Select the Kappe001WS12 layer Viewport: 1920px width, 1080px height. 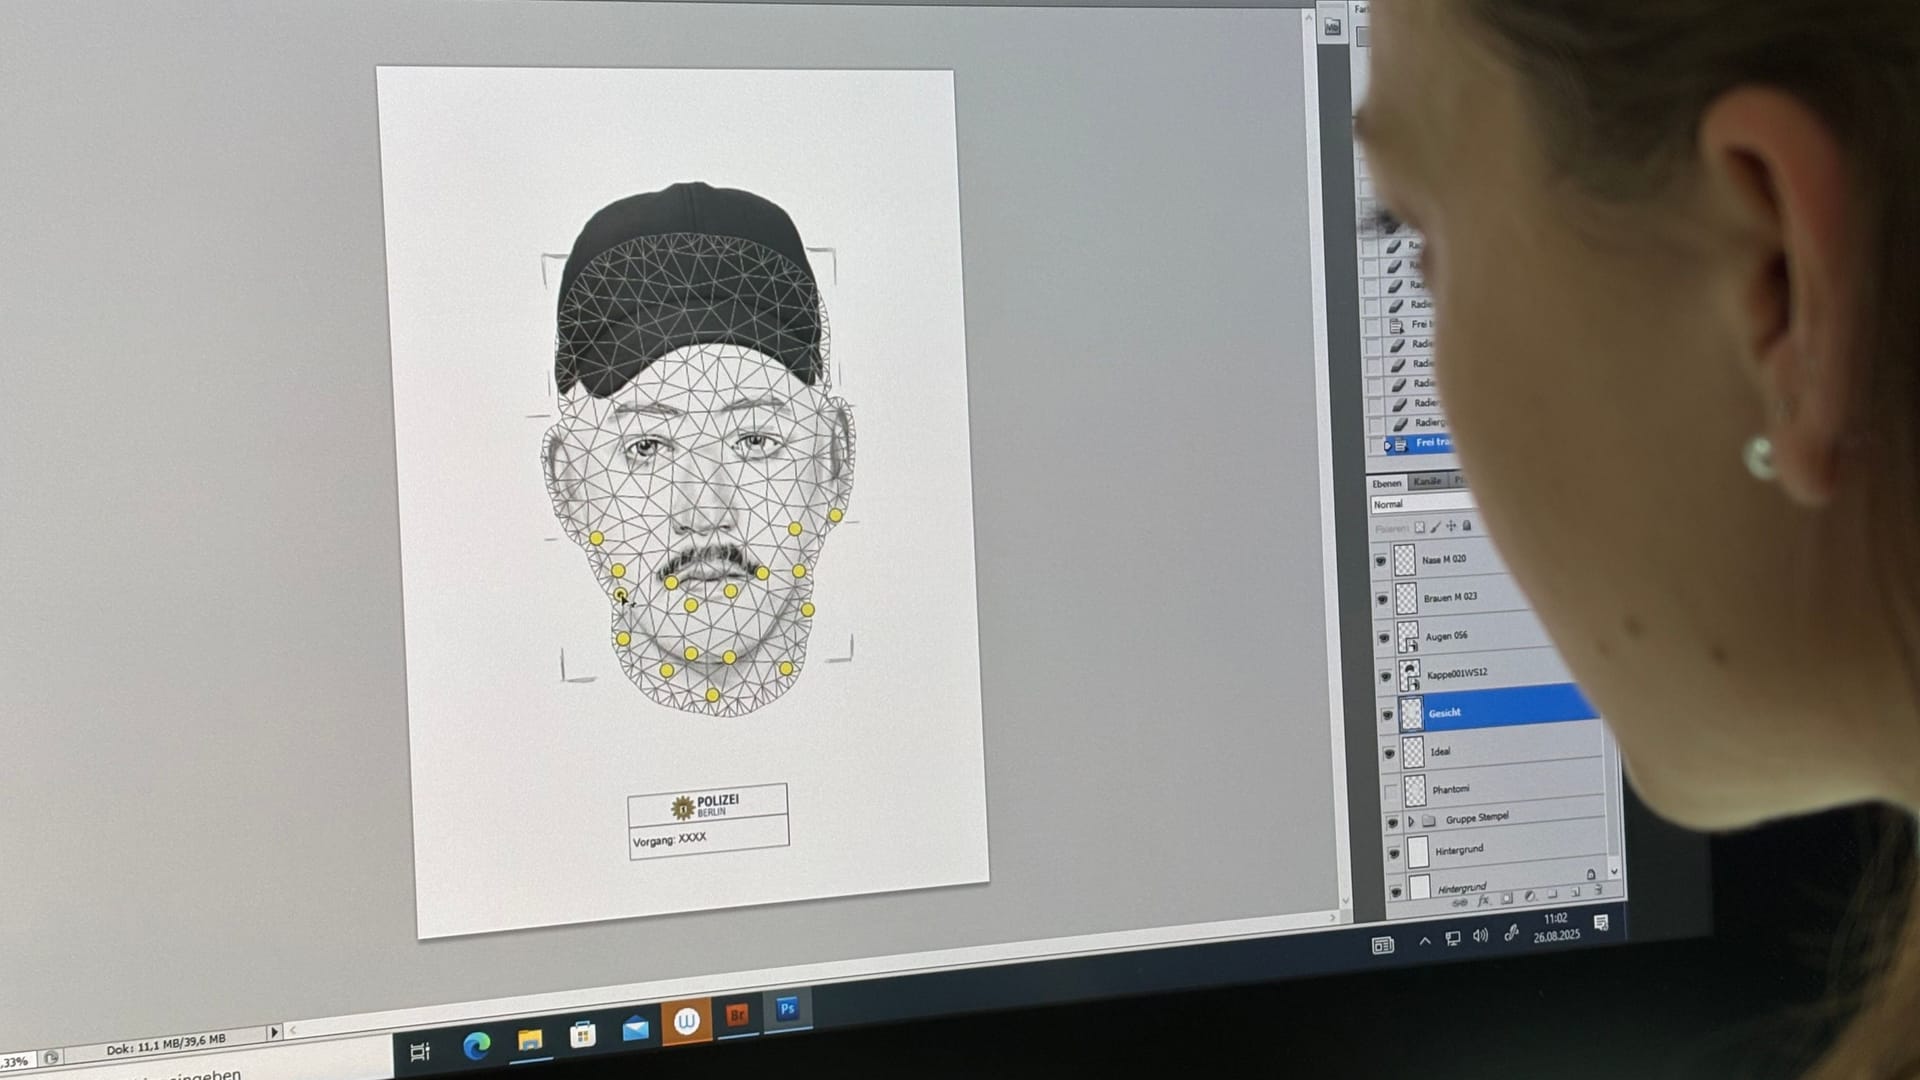click(x=1457, y=674)
